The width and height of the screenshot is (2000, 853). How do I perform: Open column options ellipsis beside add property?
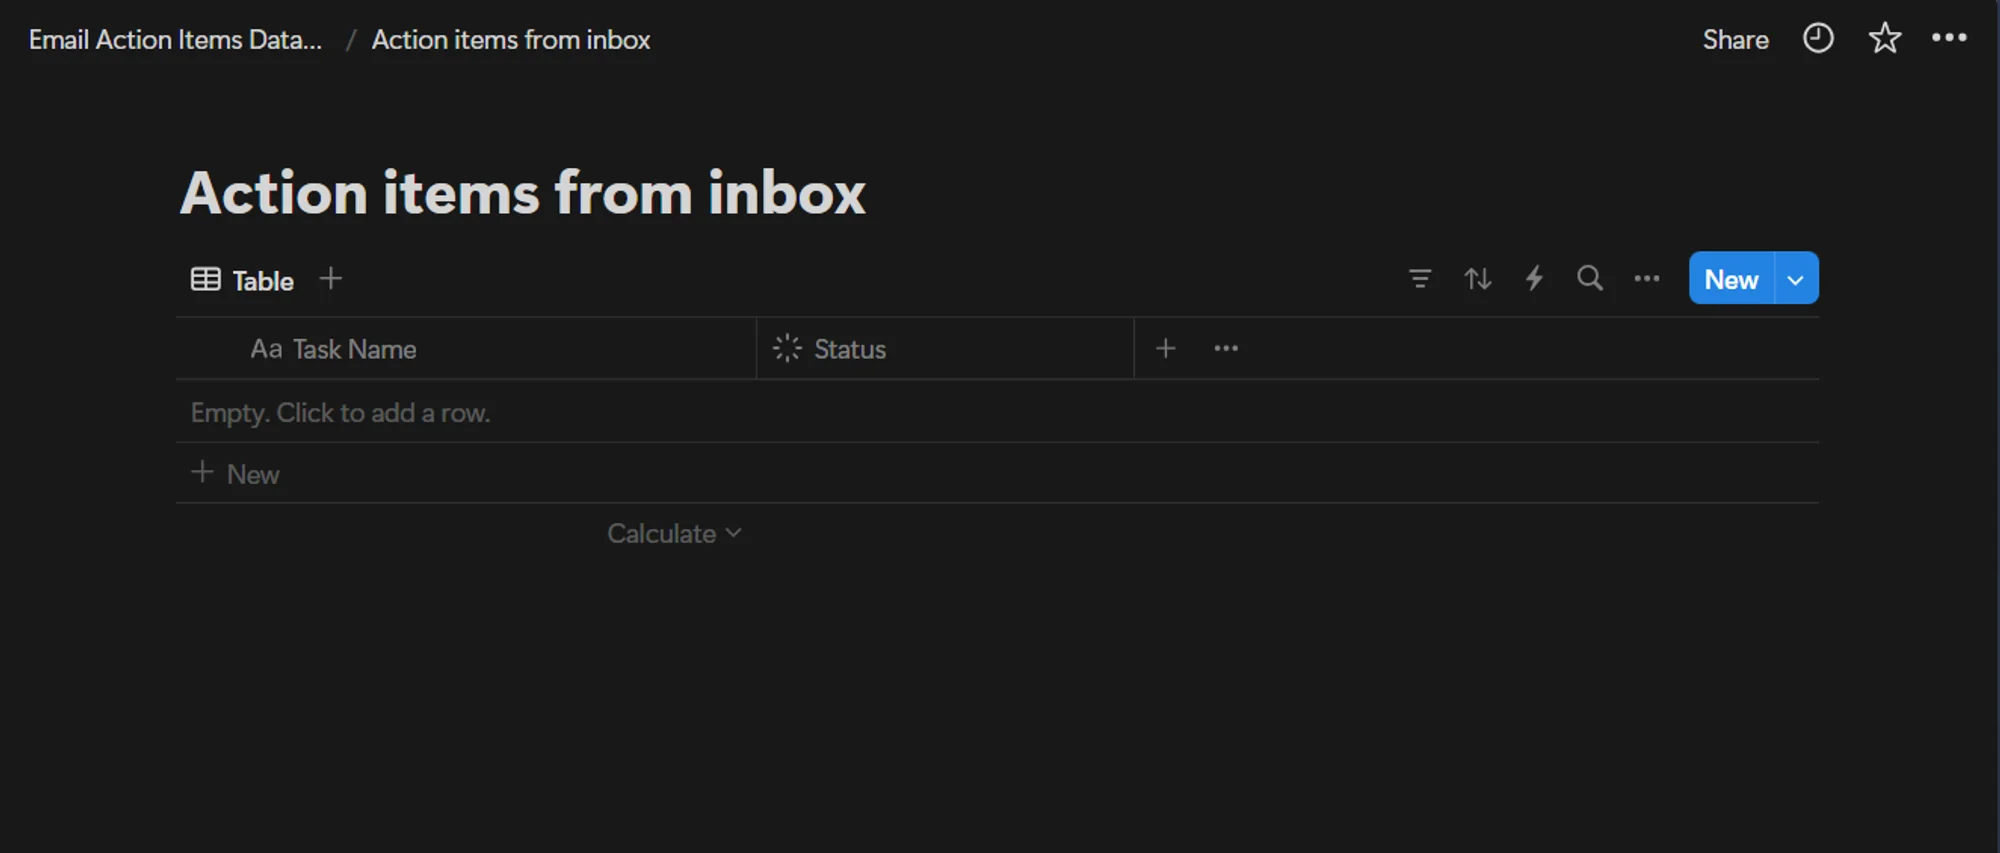coord(1226,348)
